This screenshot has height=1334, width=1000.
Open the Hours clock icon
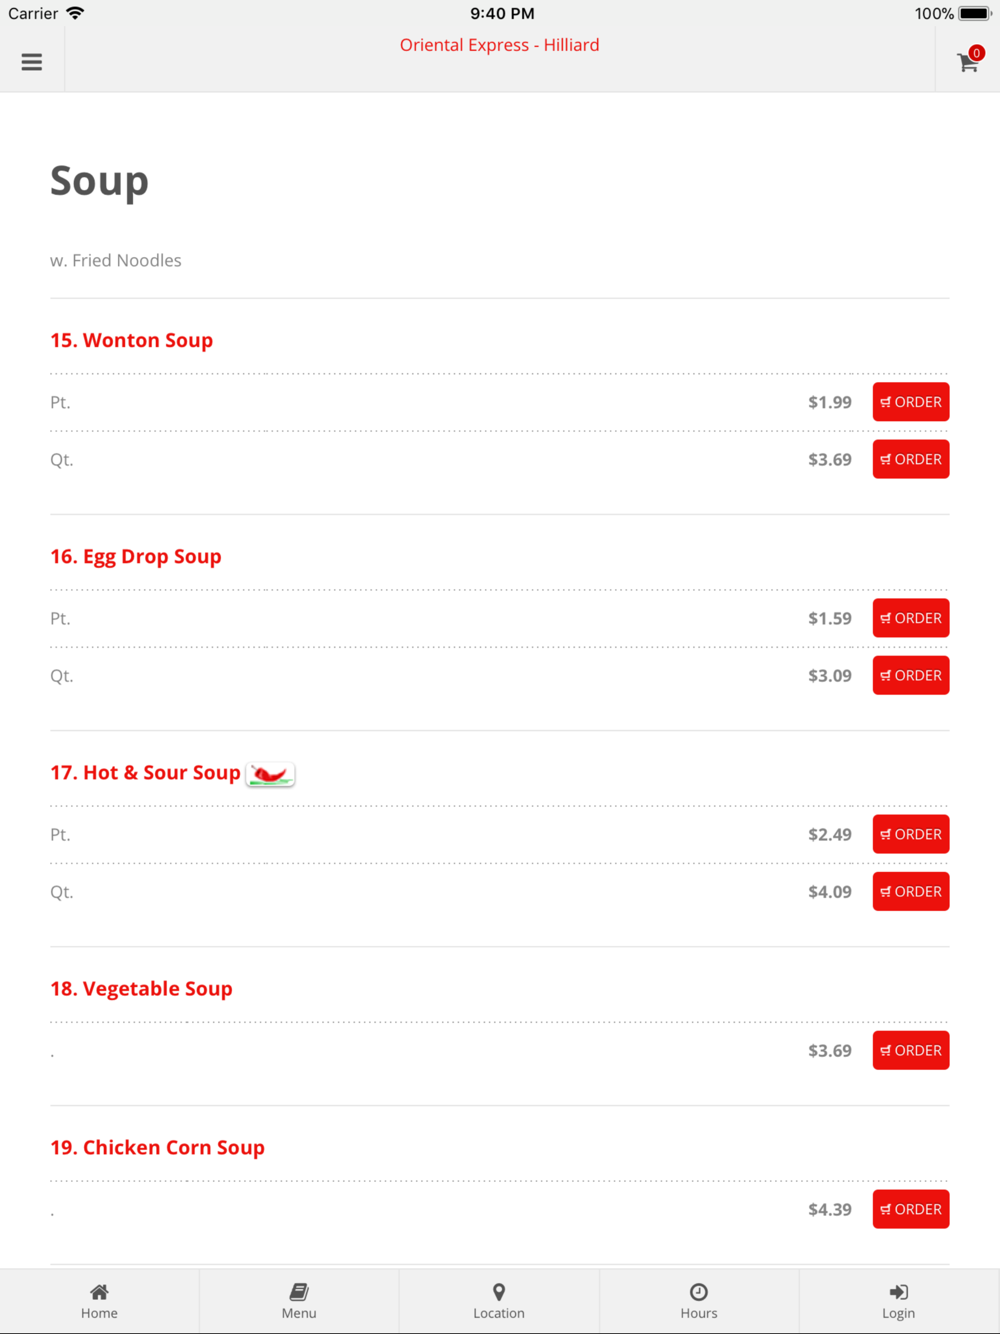click(699, 1292)
